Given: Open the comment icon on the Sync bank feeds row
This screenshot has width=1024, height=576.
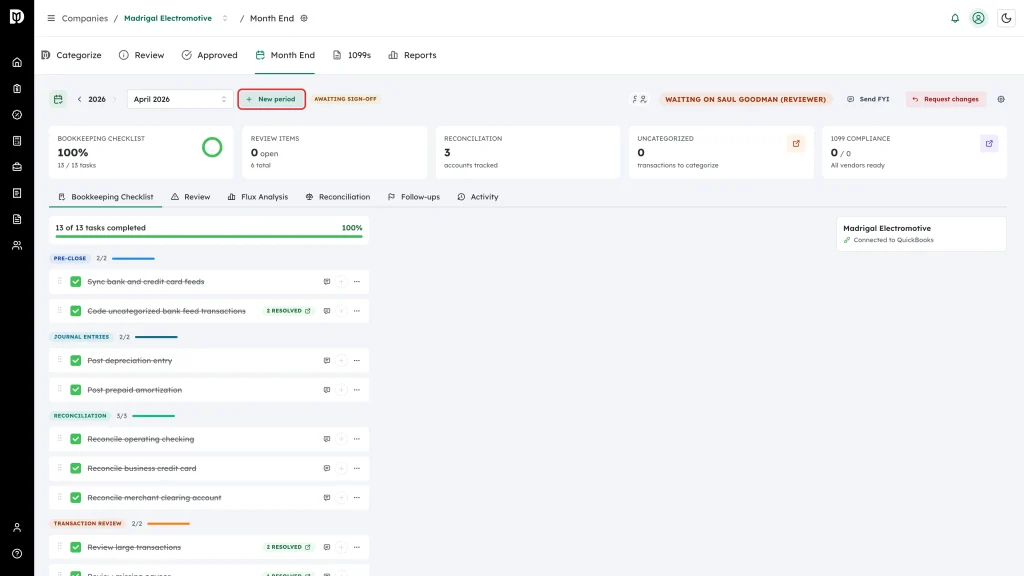Looking at the screenshot, I should pyautogui.click(x=327, y=281).
